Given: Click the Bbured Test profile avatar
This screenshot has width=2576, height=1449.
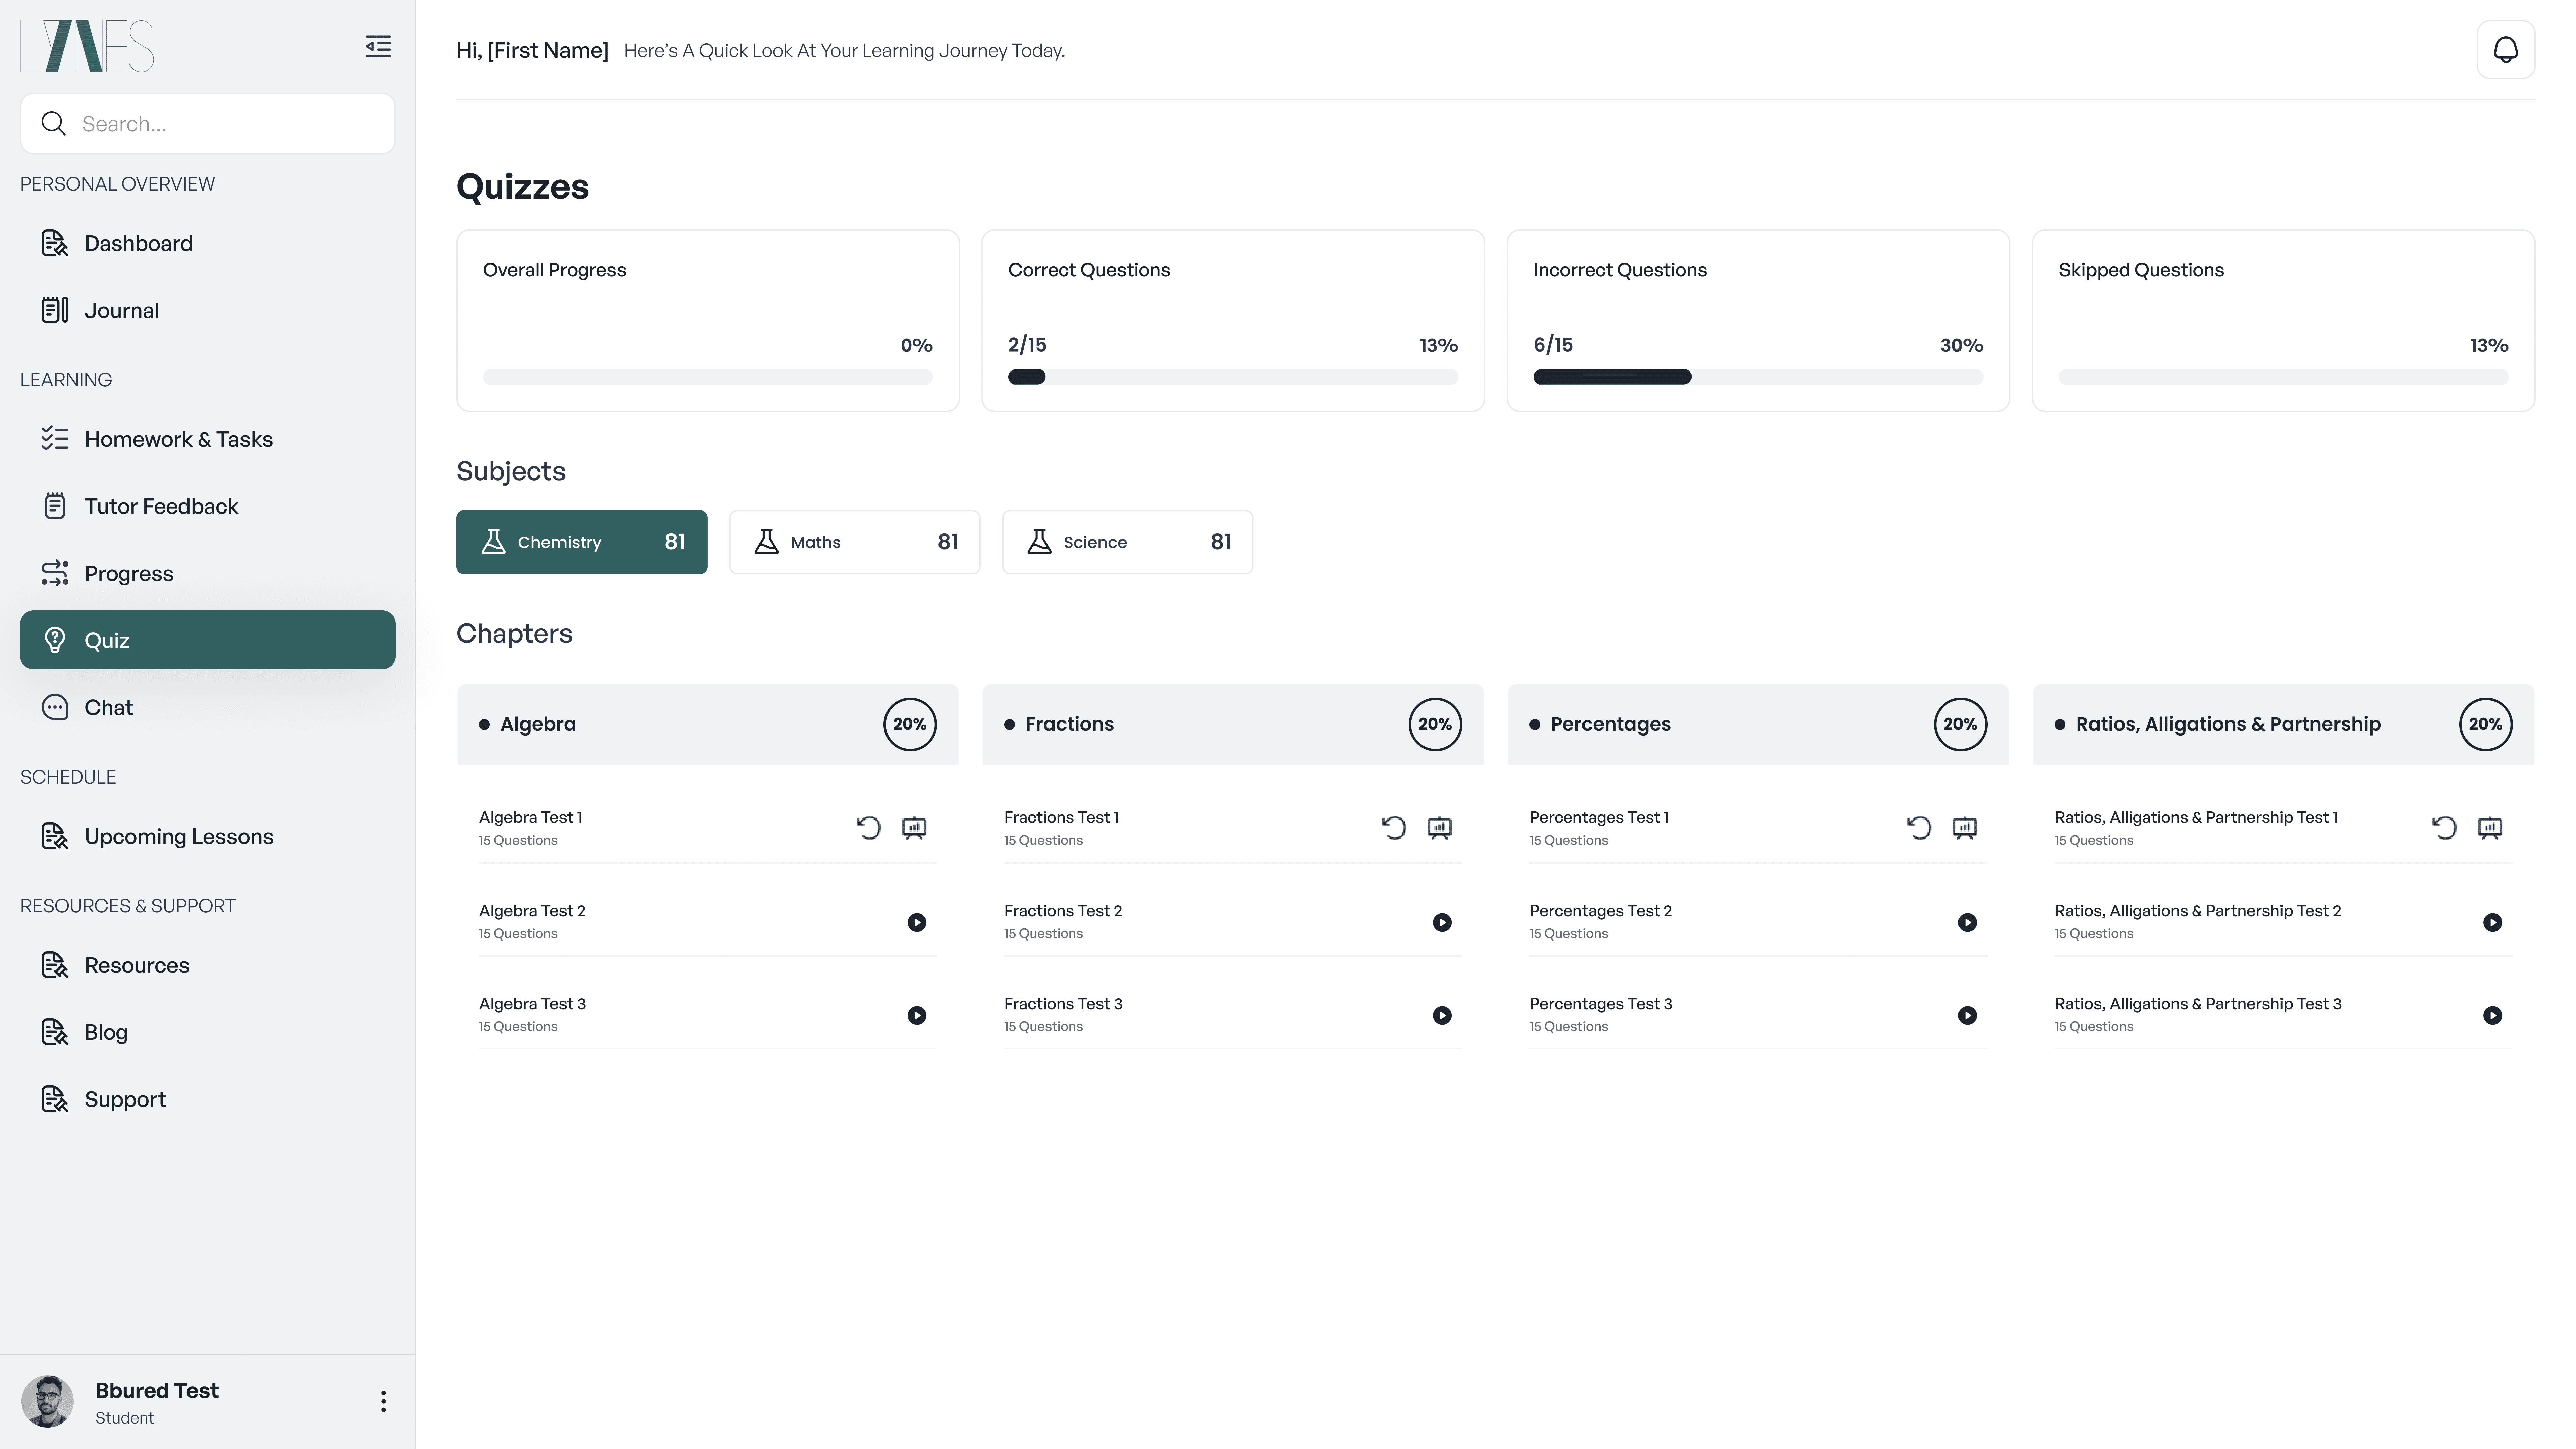Looking at the screenshot, I should 48,1401.
